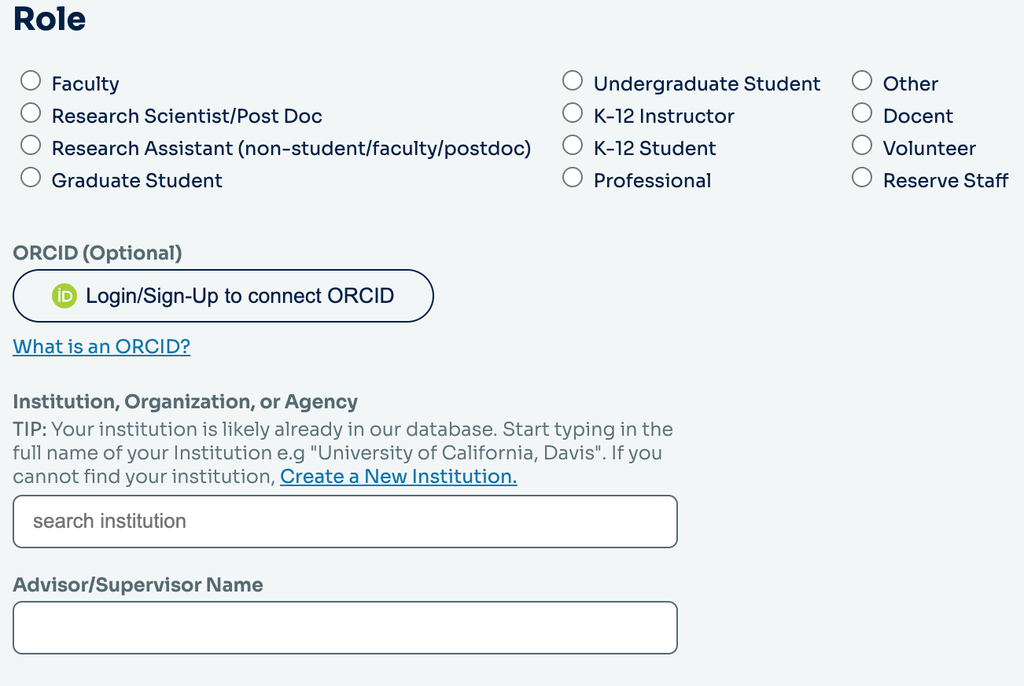Select Research Assistant (non-student) option
The image size is (1024, 686).
point(31,145)
